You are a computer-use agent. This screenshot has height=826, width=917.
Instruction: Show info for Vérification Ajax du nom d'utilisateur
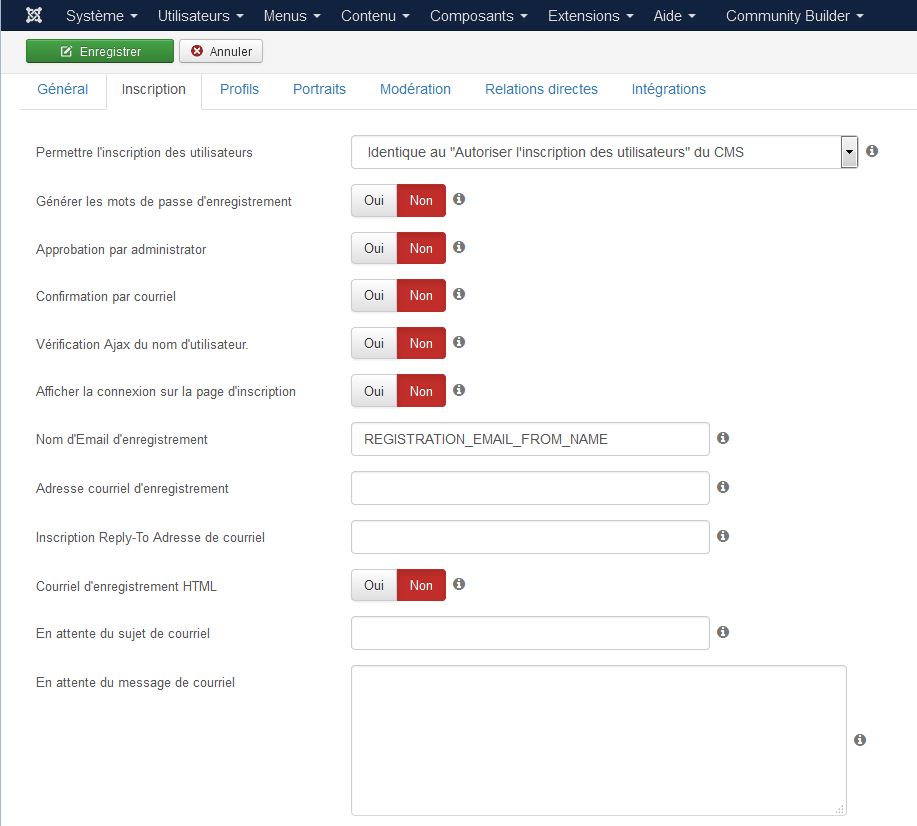click(459, 342)
